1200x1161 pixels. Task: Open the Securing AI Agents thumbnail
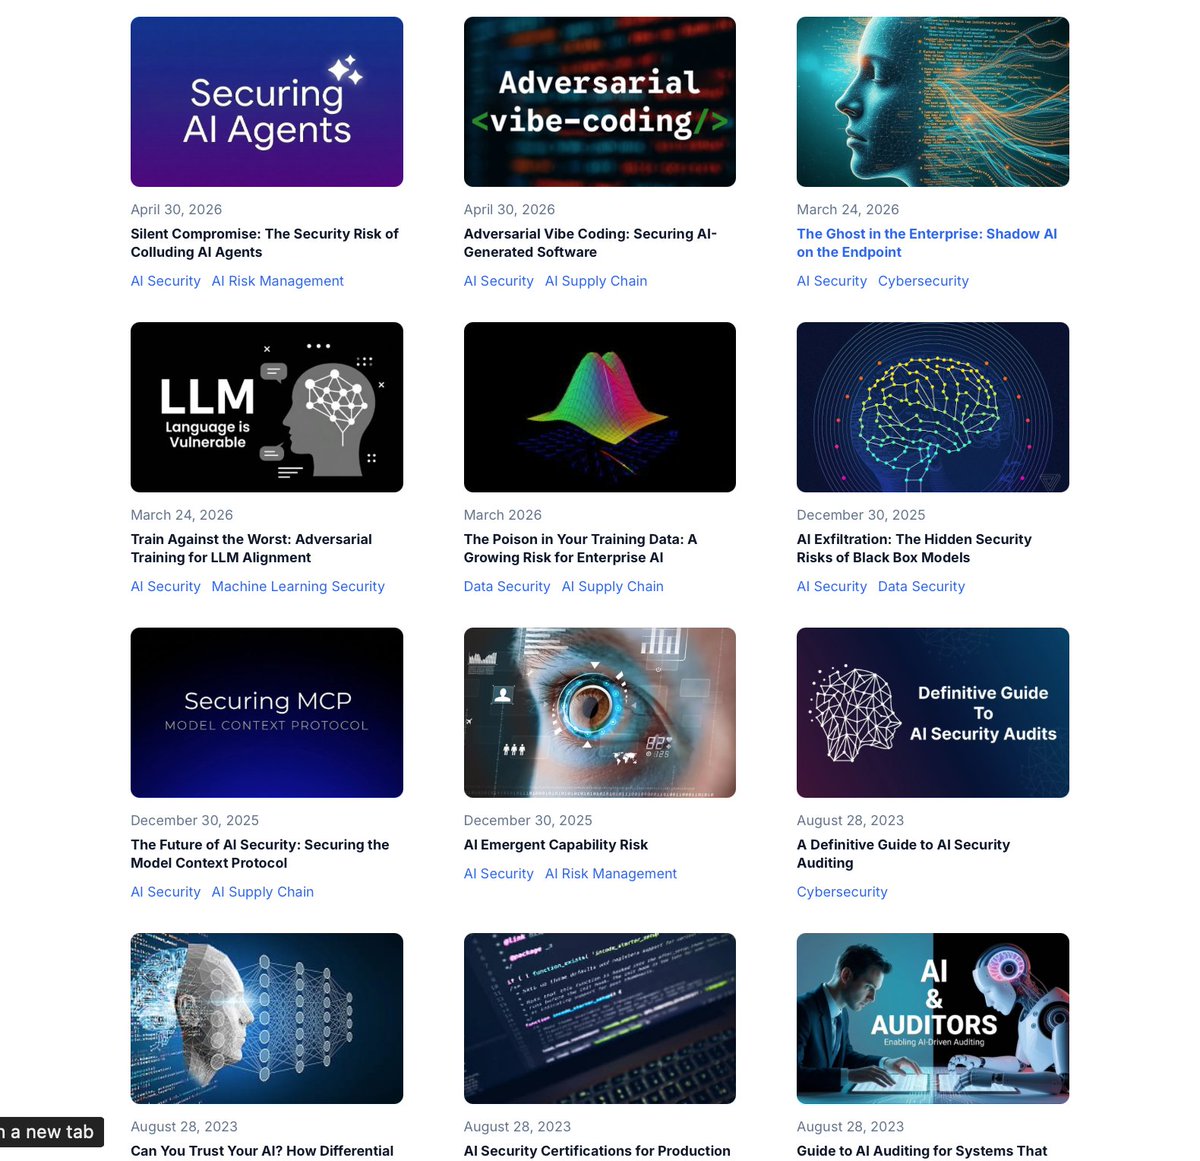(x=267, y=102)
